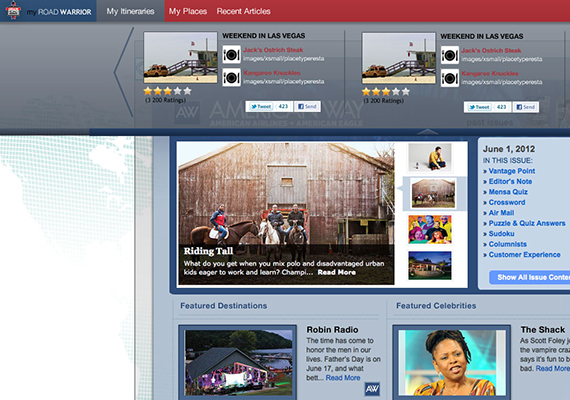
Task: Open the Robin Radio destination photo
Action: point(238,362)
